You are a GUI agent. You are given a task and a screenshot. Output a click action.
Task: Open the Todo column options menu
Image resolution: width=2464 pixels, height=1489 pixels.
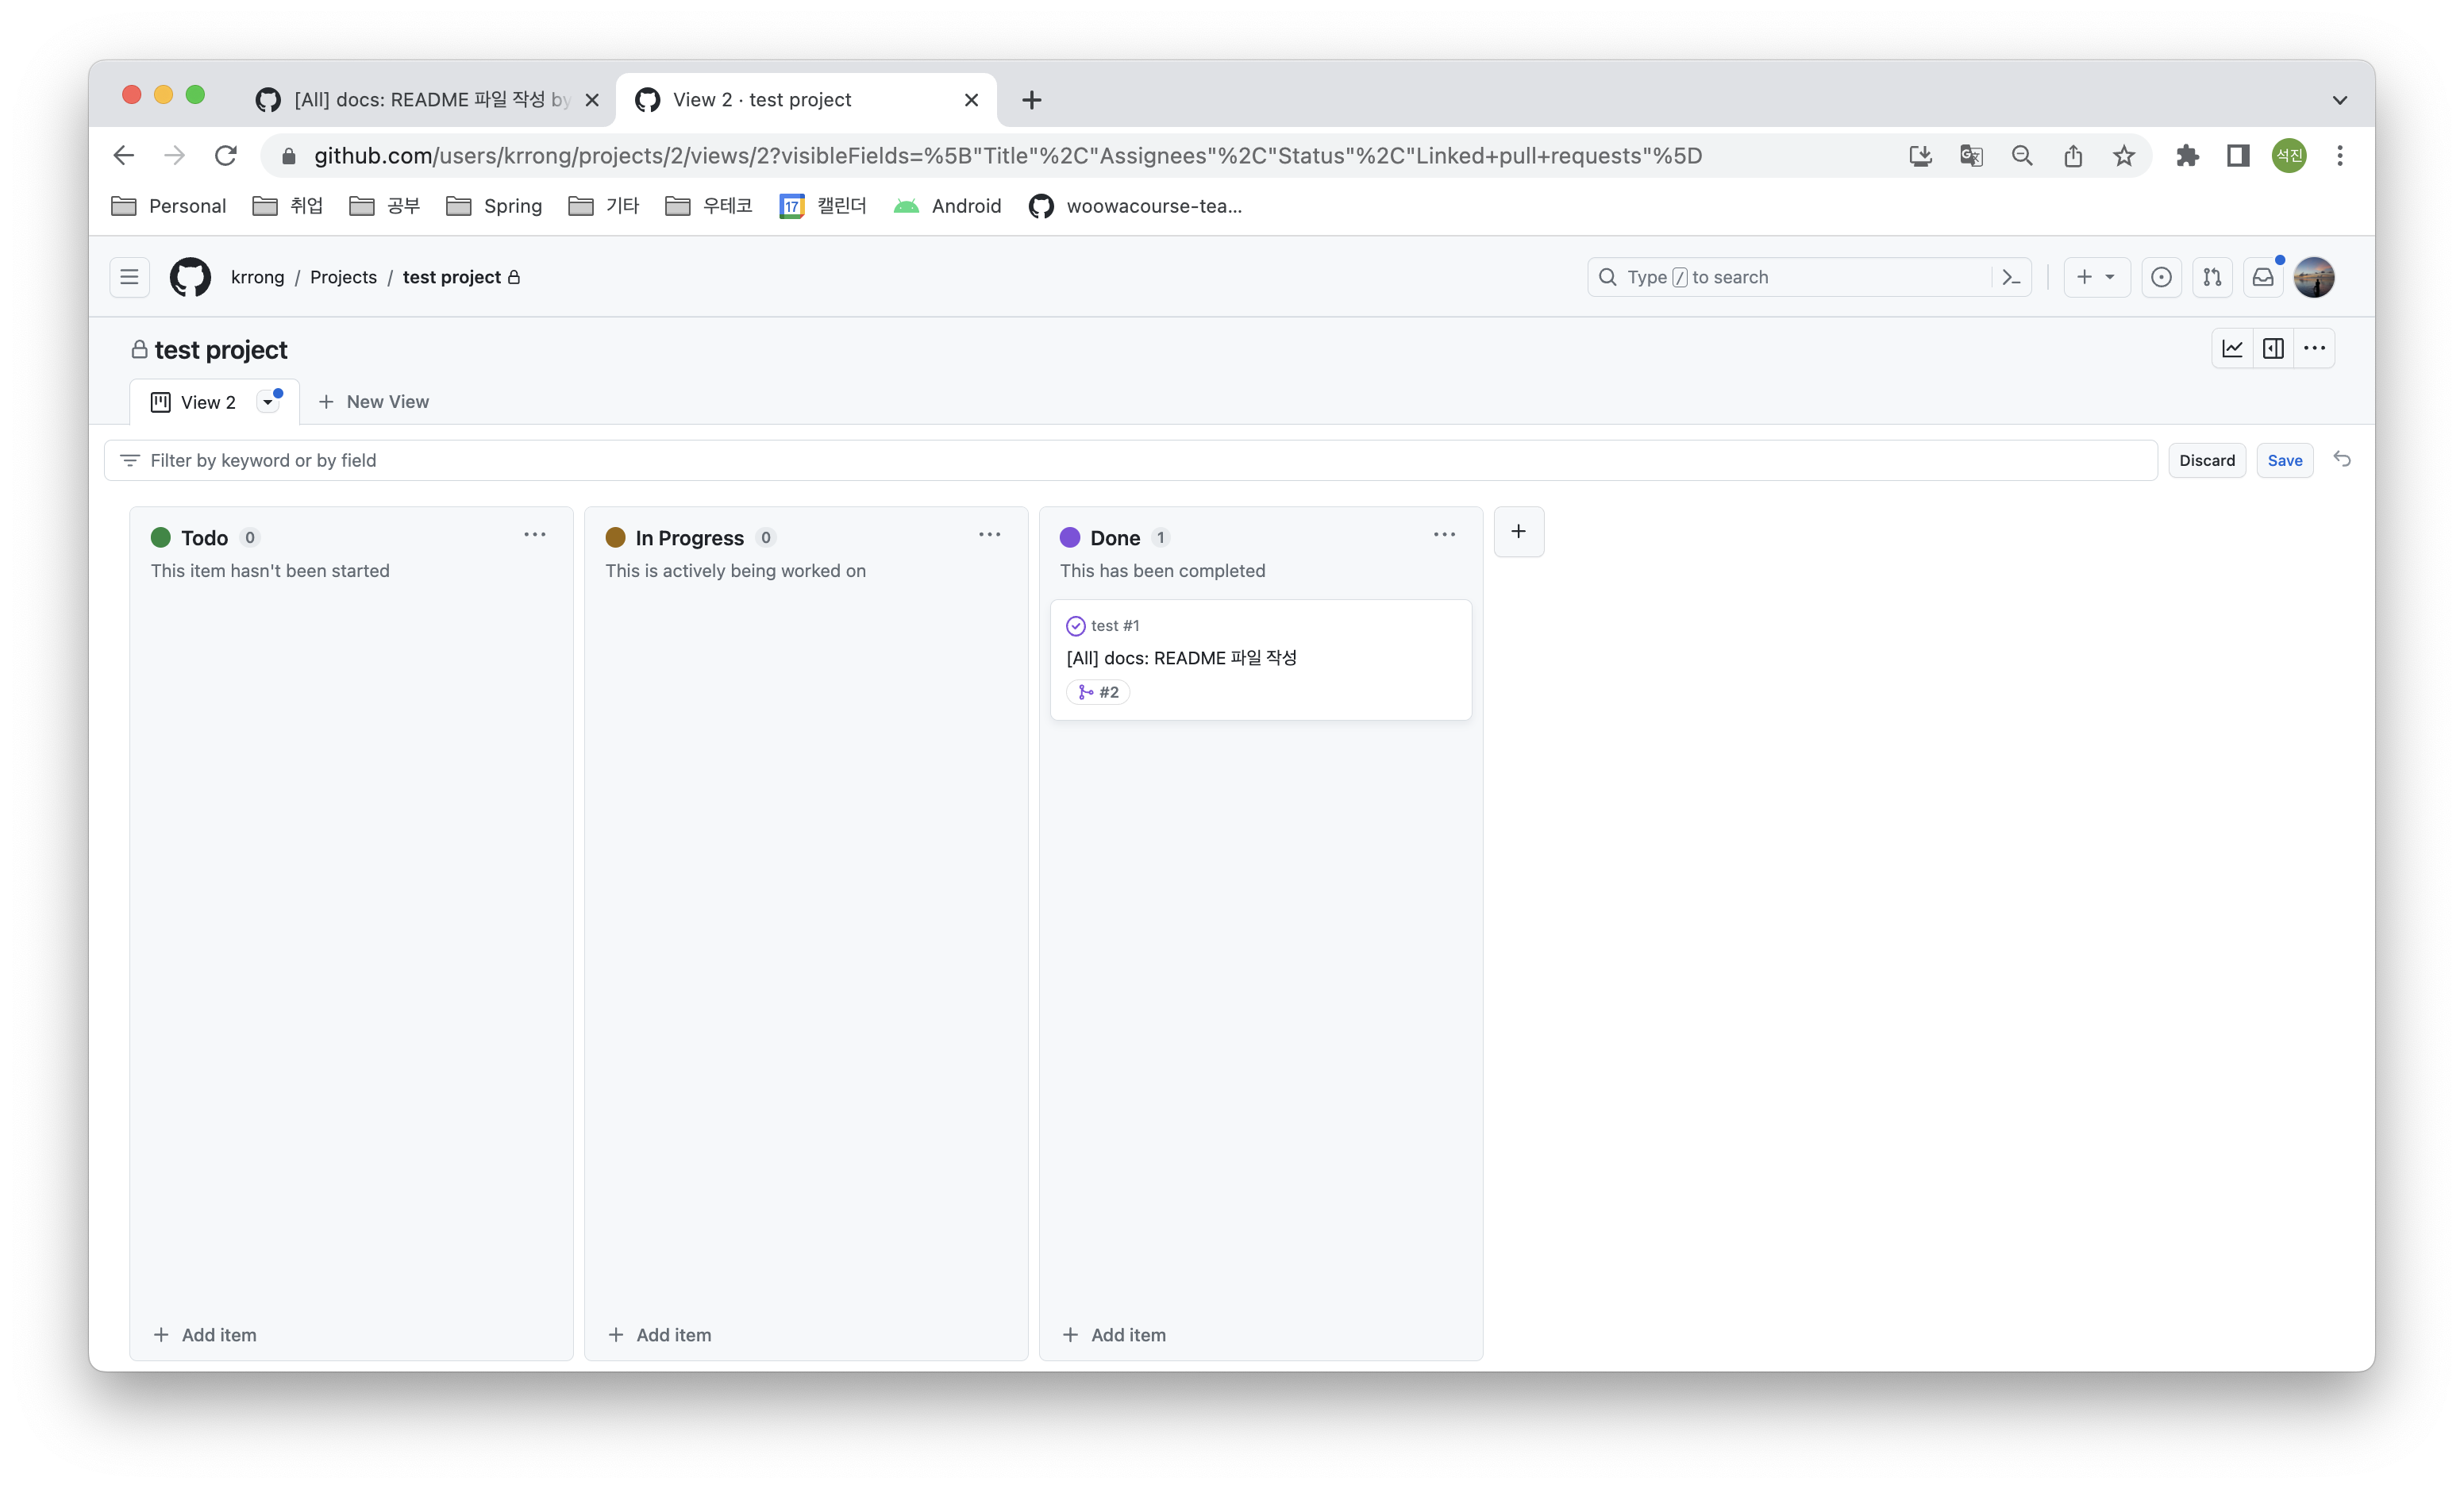pos(535,535)
